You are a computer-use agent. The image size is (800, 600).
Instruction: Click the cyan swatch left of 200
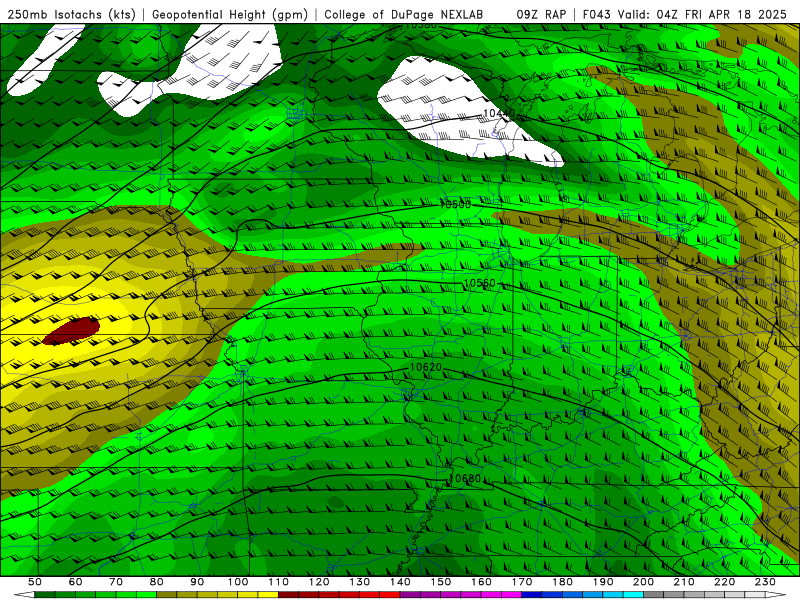633,595
